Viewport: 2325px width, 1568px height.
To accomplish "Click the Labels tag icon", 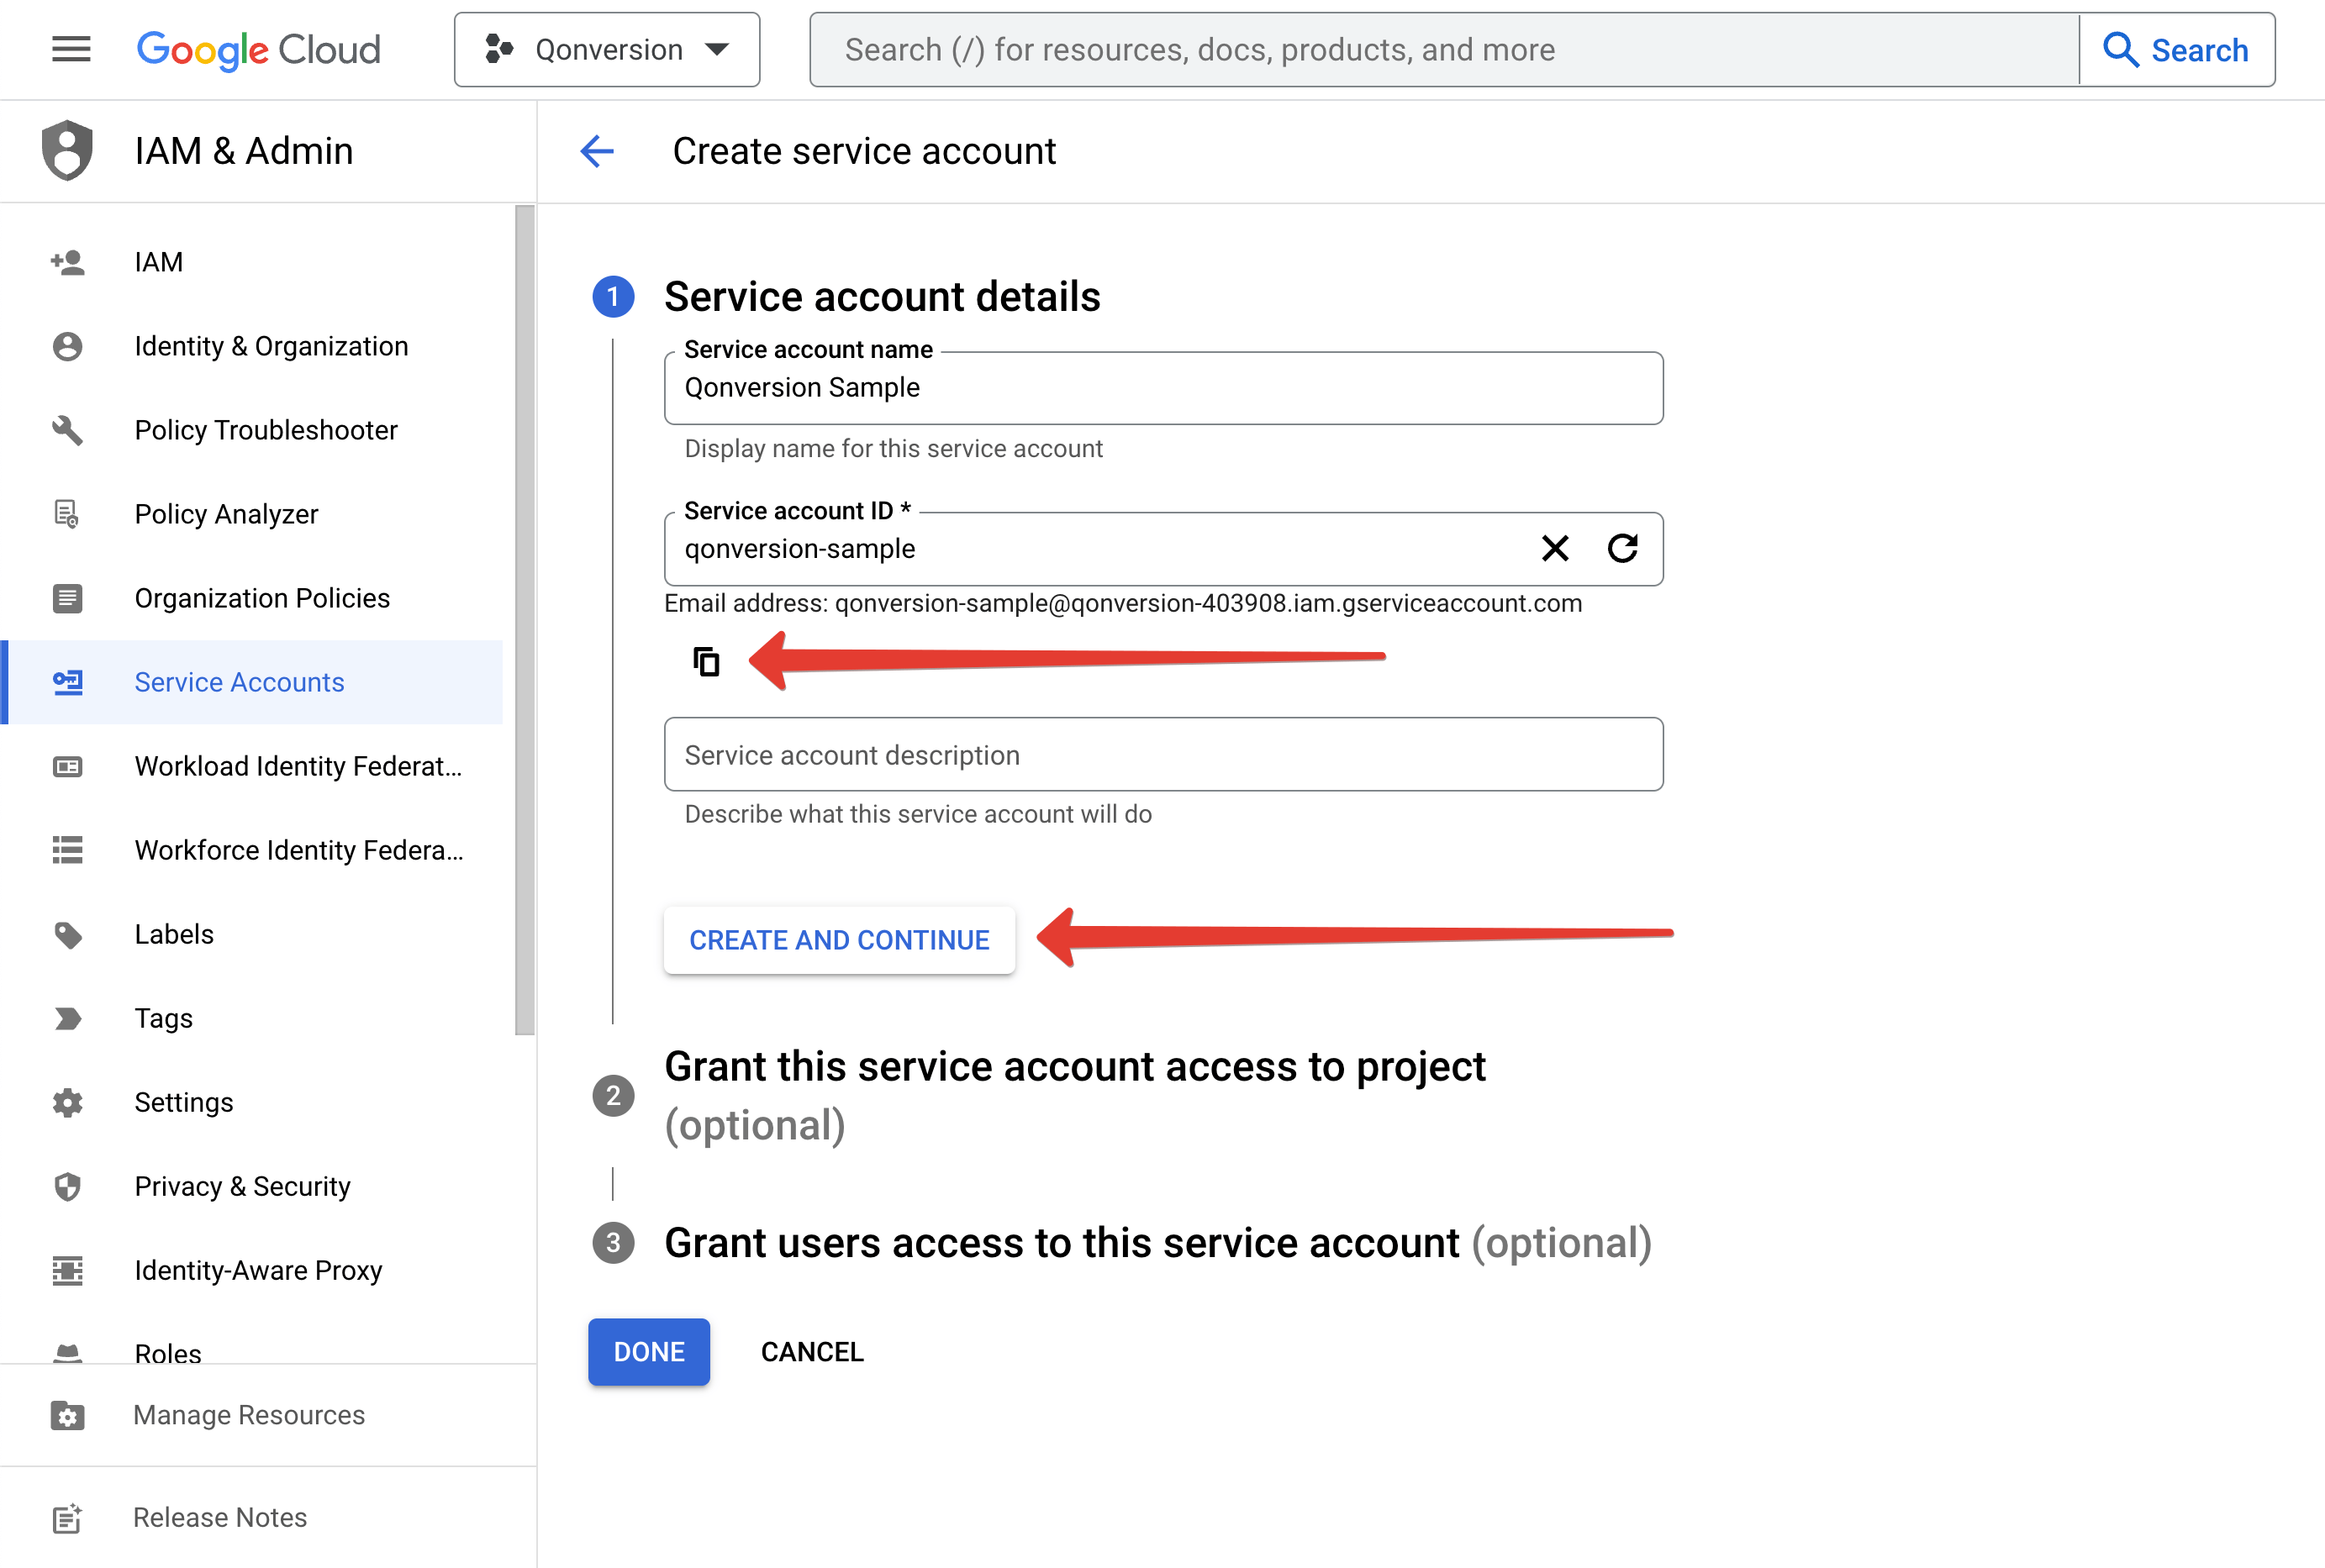I will coord(67,934).
